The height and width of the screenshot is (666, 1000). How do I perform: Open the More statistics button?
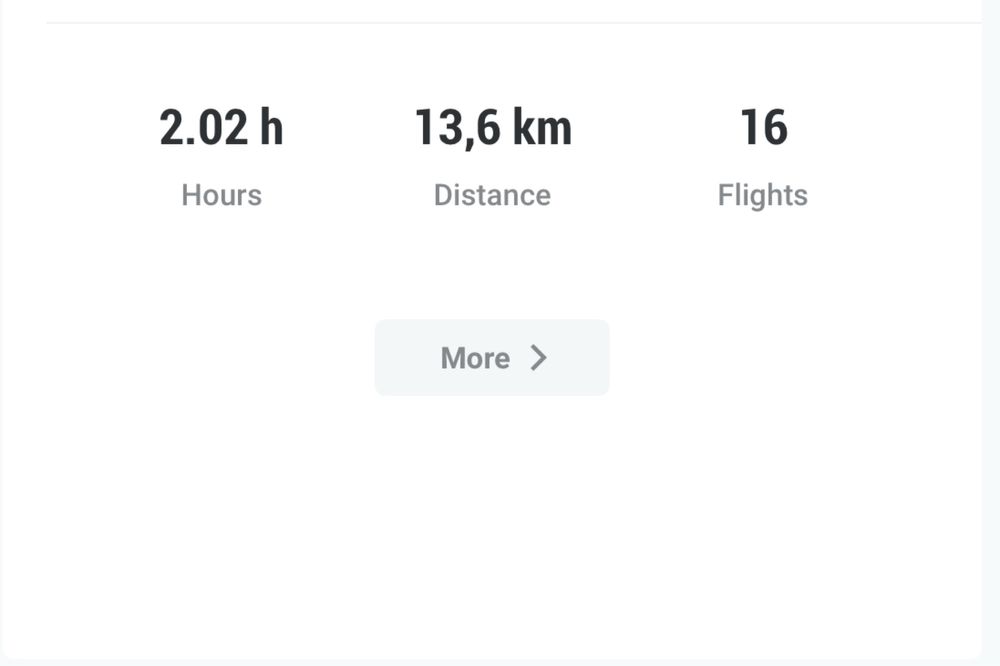pos(492,357)
